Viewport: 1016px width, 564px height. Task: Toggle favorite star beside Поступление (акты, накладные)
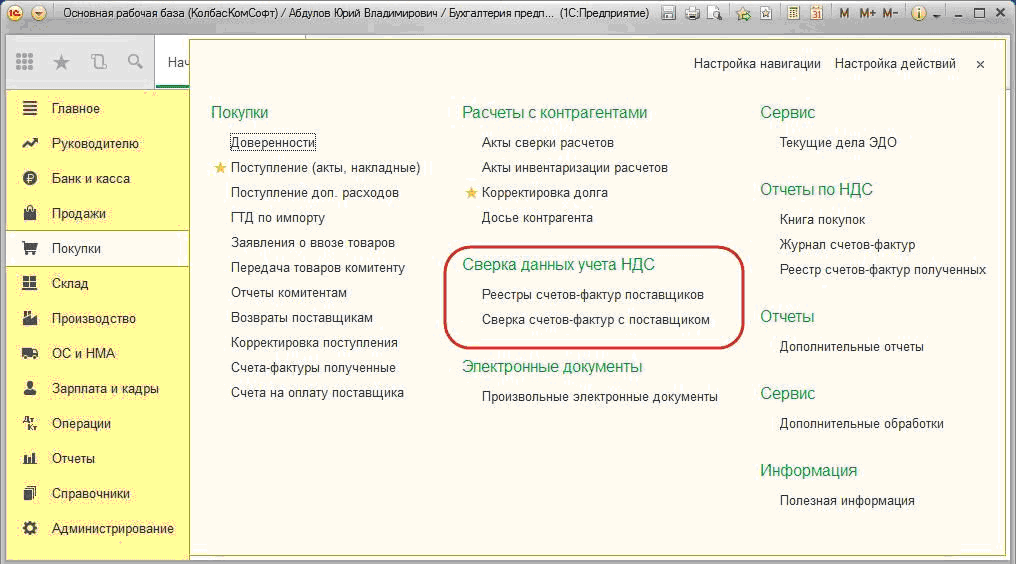pos(220,168)
